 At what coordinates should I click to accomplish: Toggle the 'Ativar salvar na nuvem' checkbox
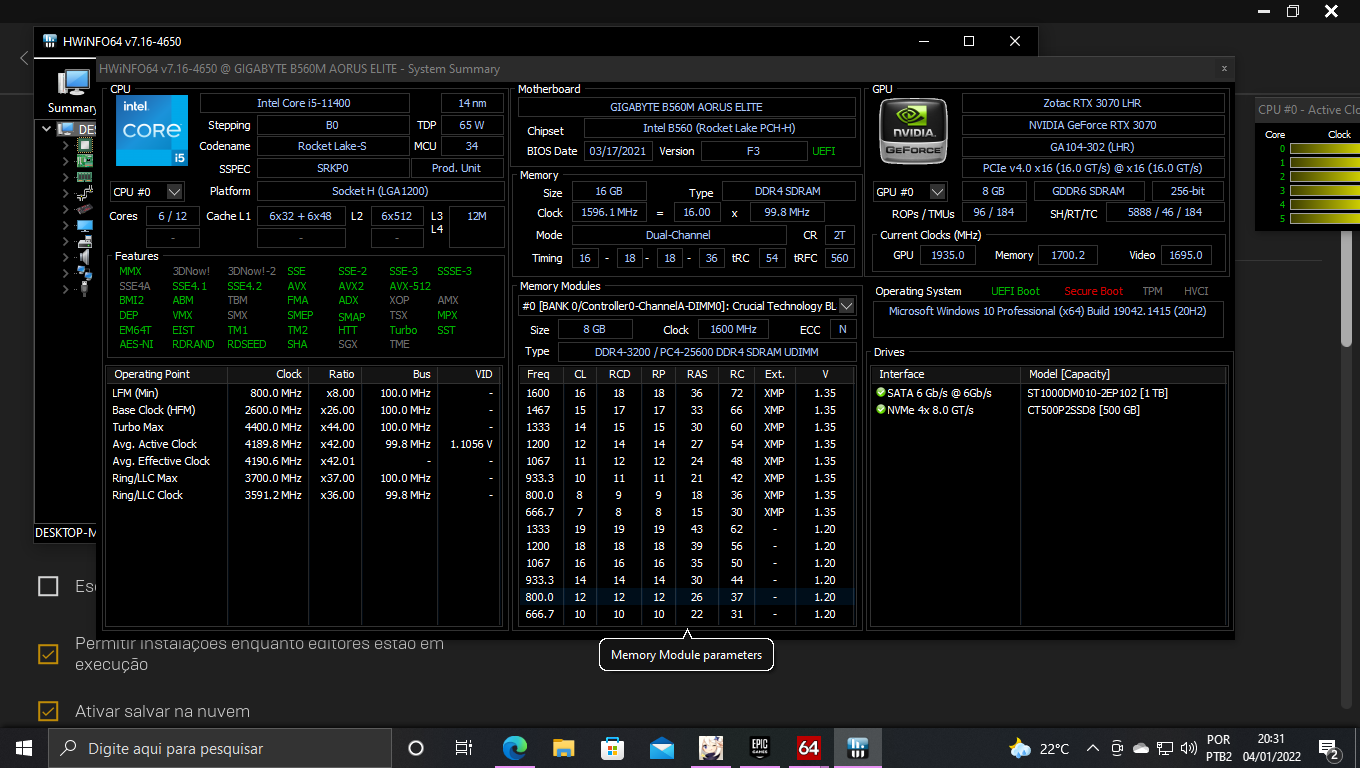[x=48, y=711]
